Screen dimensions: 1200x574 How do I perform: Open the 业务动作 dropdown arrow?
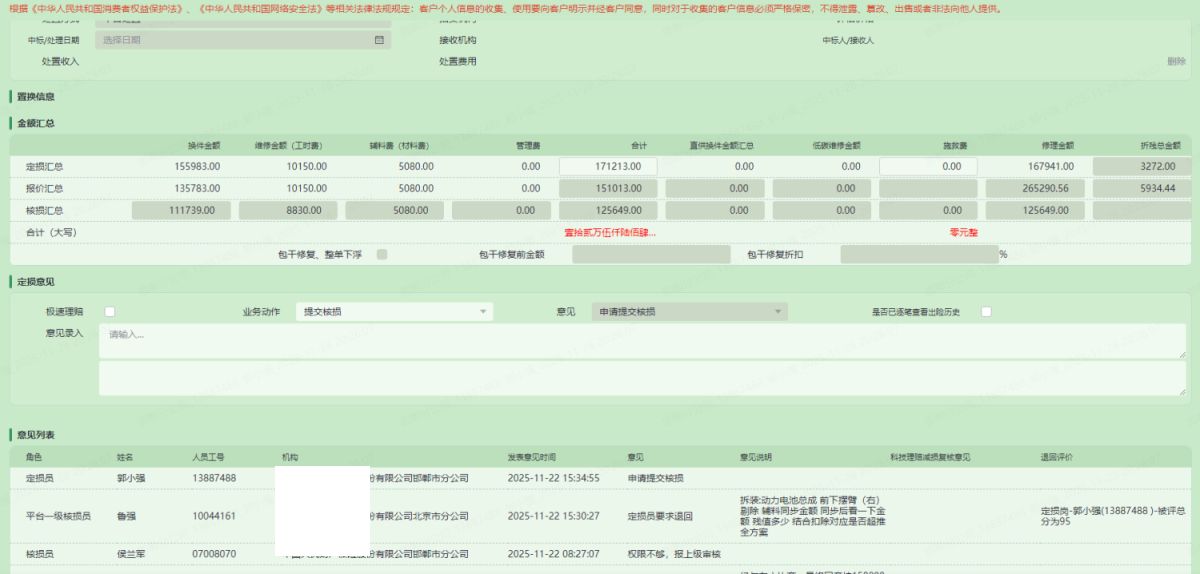pyautogui.click(x=484, y=312)
